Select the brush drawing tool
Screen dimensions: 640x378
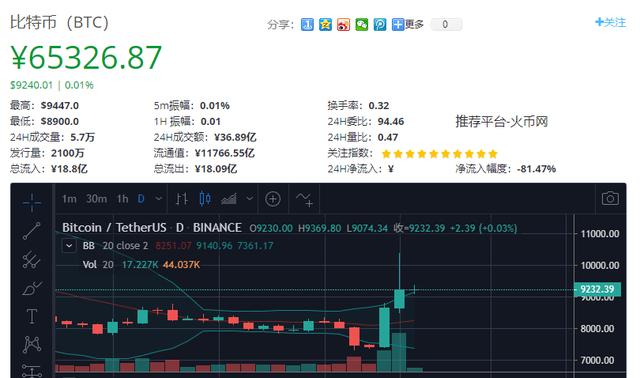coord(32,288)
